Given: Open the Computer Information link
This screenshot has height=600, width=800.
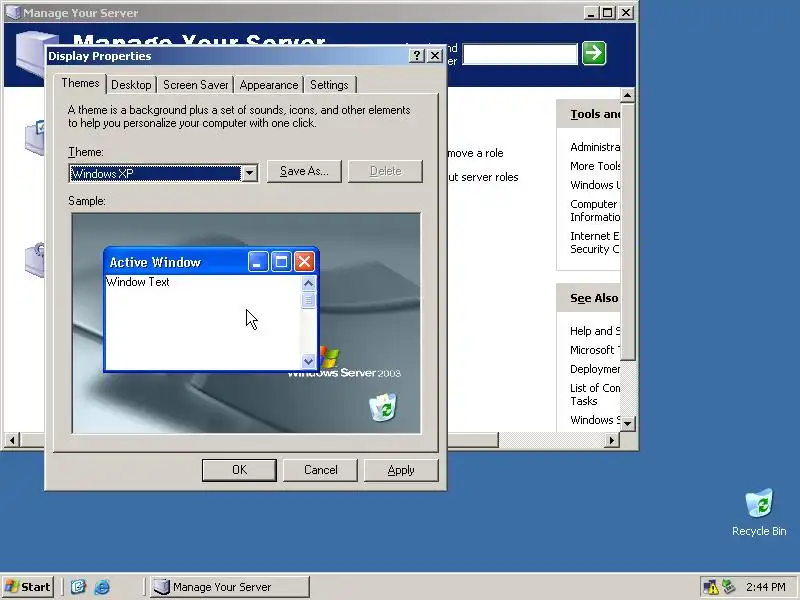Looking at the screenshot, I should point(594,210).
